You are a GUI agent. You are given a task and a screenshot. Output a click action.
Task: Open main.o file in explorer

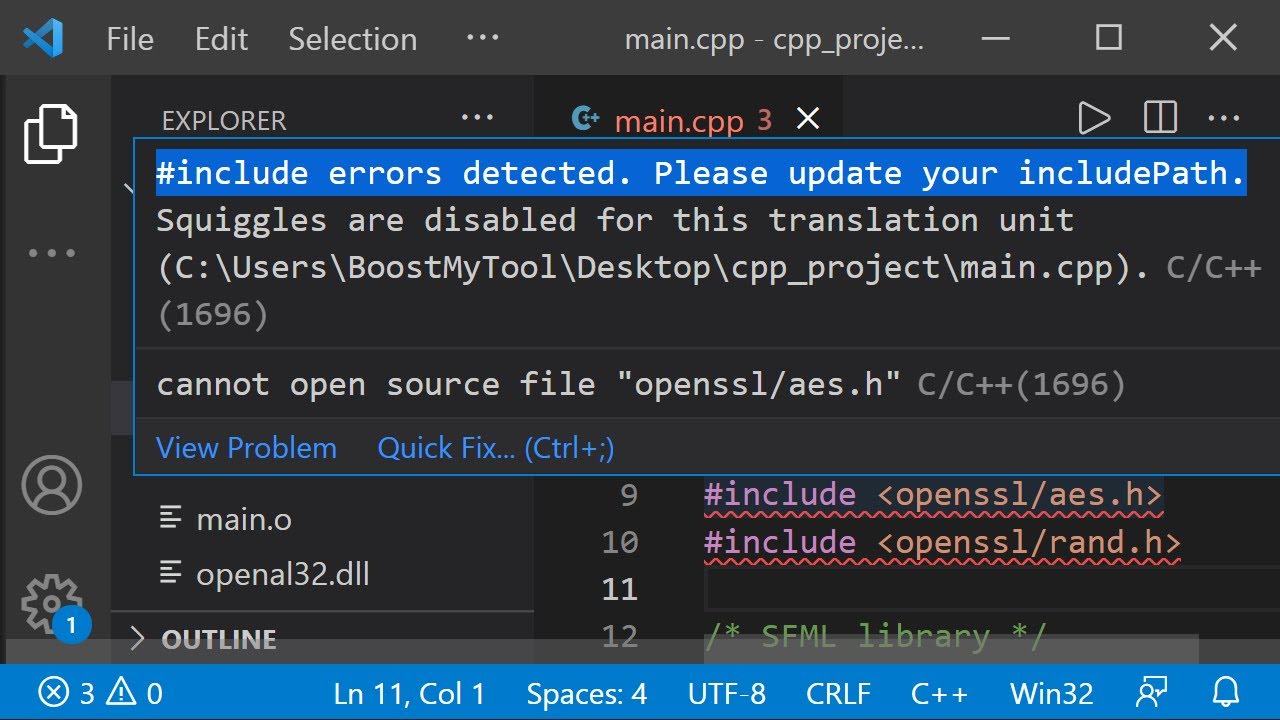[x=243, y=519]
